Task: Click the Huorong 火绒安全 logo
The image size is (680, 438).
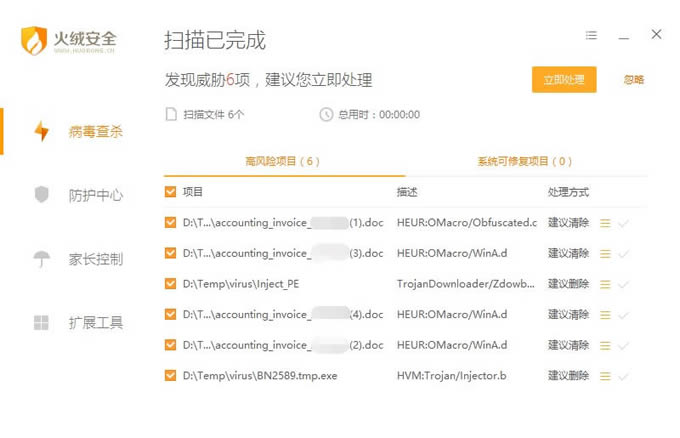Action: (x=69, y=41)
